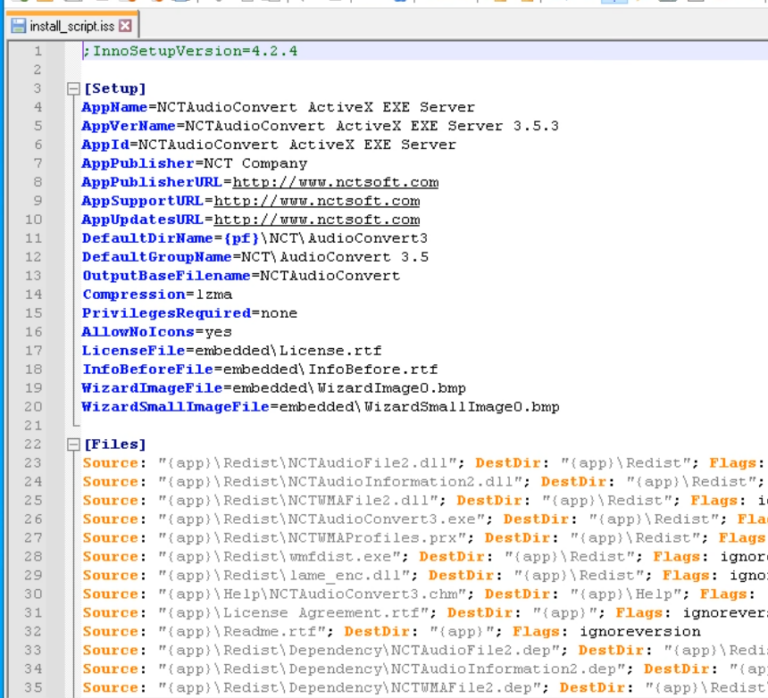Screen dimensions: 768x698
Task: Collapse the [Files] section fold marker
Action: [x=72, y=444]
